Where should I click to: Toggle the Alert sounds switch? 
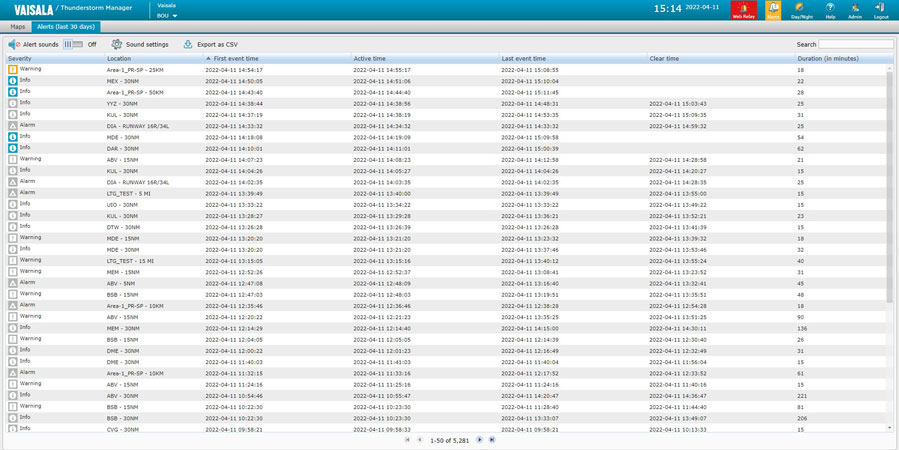(73, 44)
